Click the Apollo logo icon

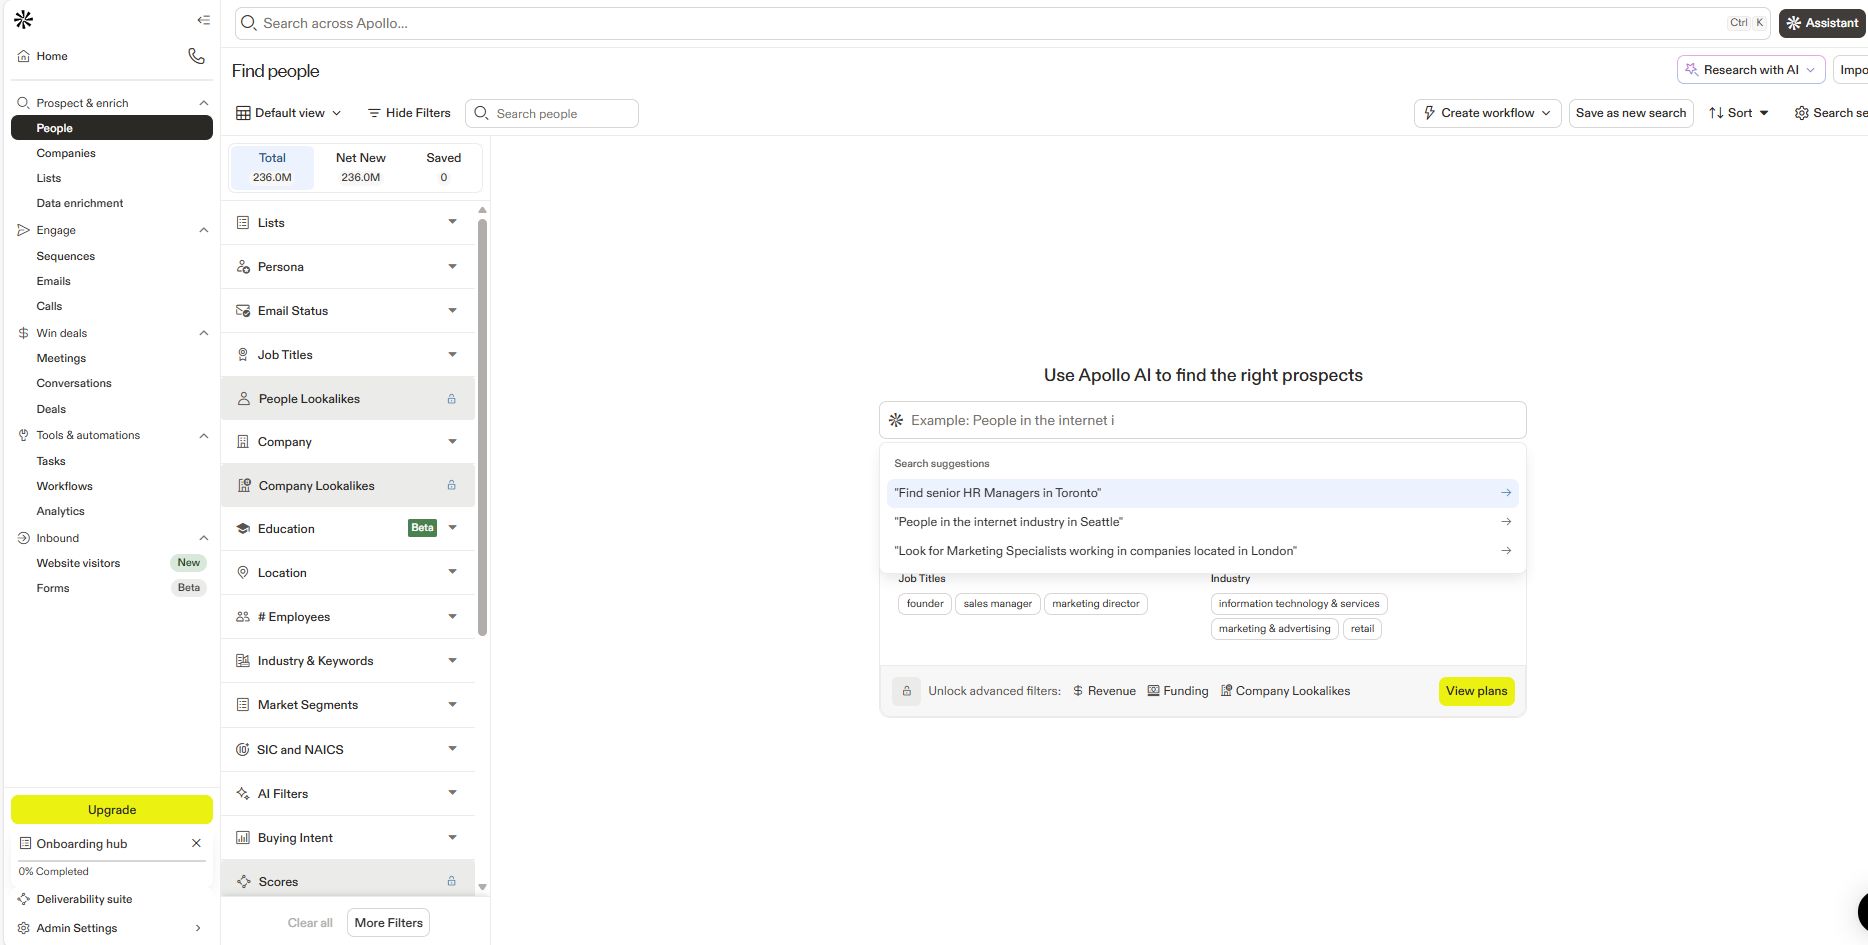(x=24, y=20)
